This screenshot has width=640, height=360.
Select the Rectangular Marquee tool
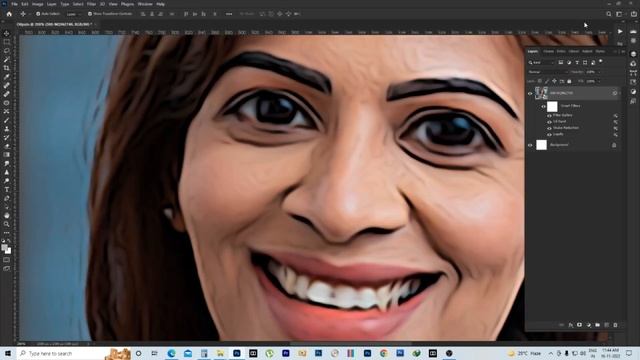coord(7,42)
